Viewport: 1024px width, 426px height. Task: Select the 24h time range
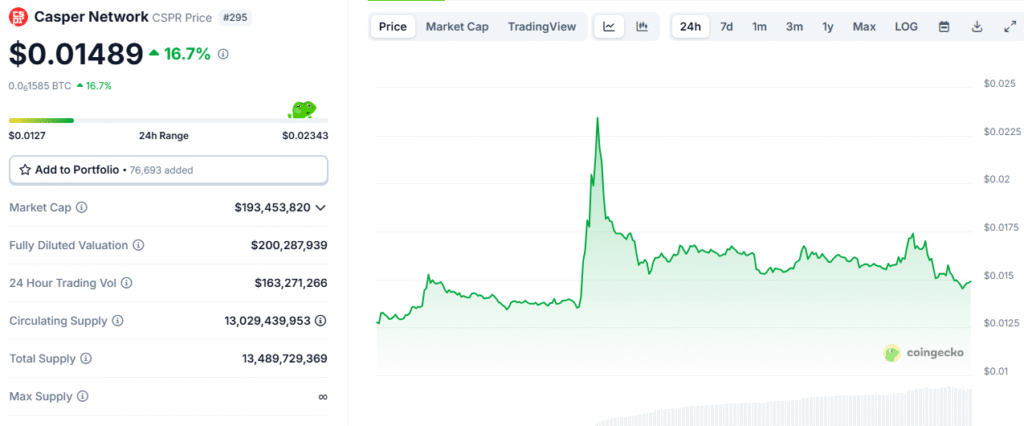[x=690, y=27]
